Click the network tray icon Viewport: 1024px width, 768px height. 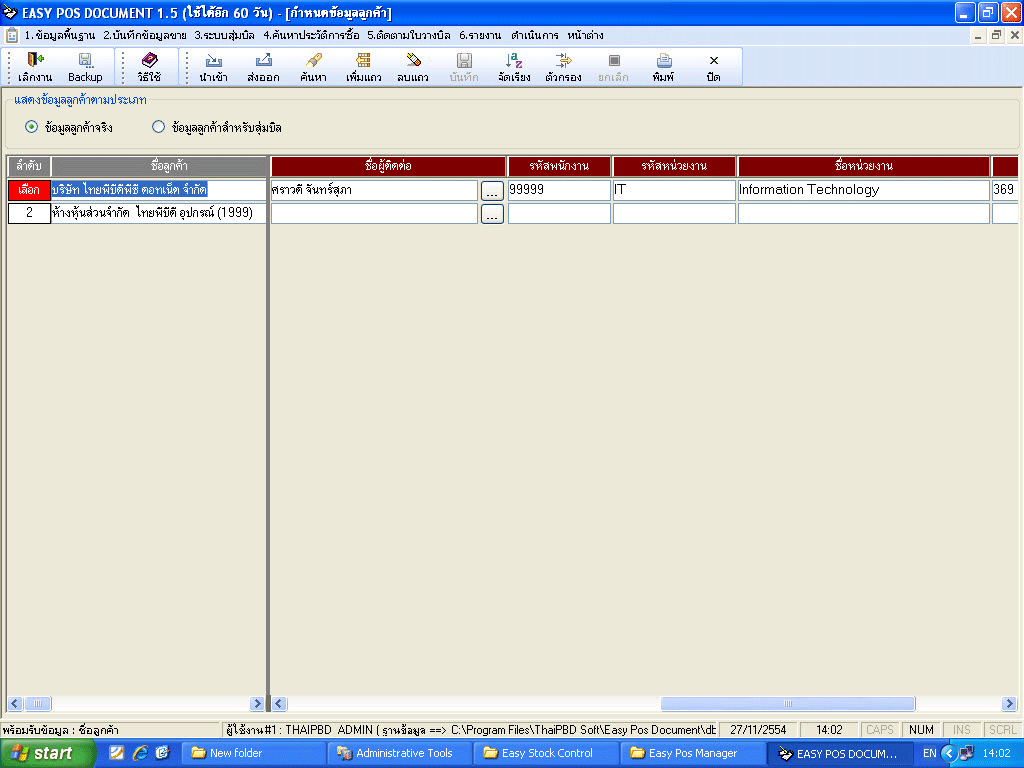pyautogui.click(x=967, y=753)
